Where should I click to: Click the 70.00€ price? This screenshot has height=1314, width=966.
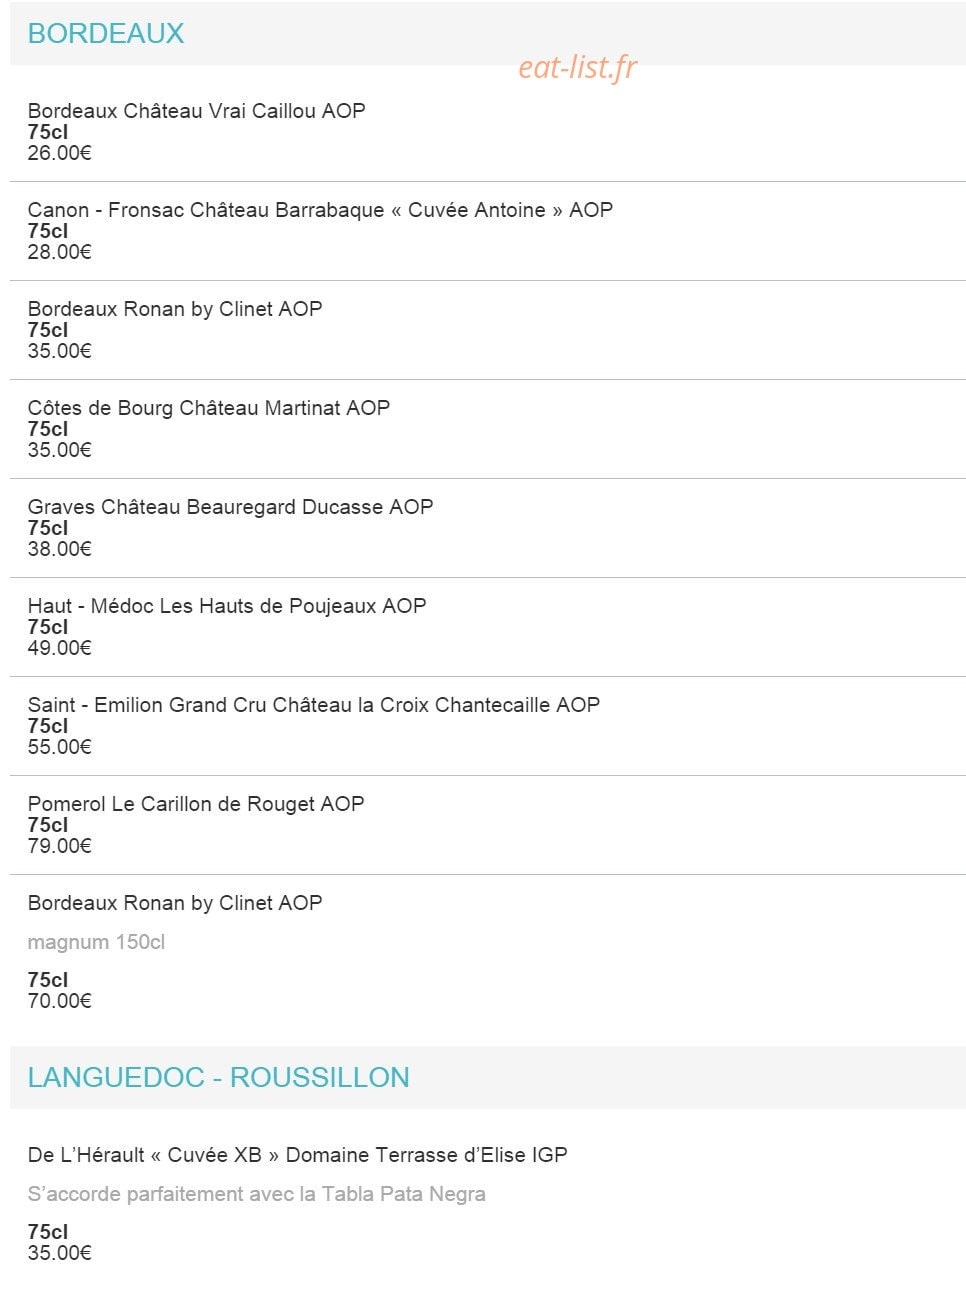pos(60,1001)
